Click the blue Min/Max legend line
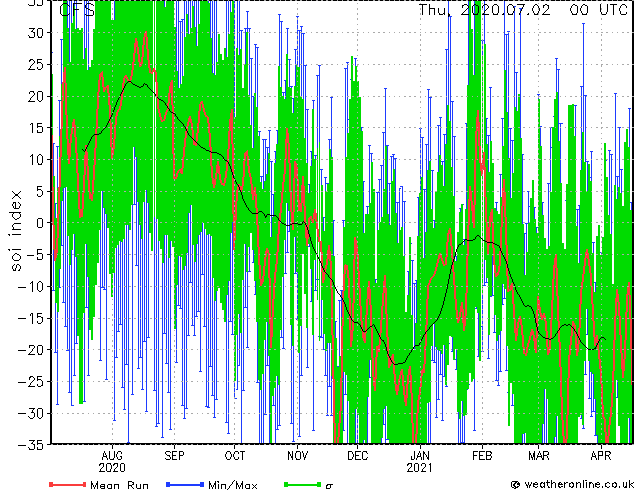 pos(185,484)
